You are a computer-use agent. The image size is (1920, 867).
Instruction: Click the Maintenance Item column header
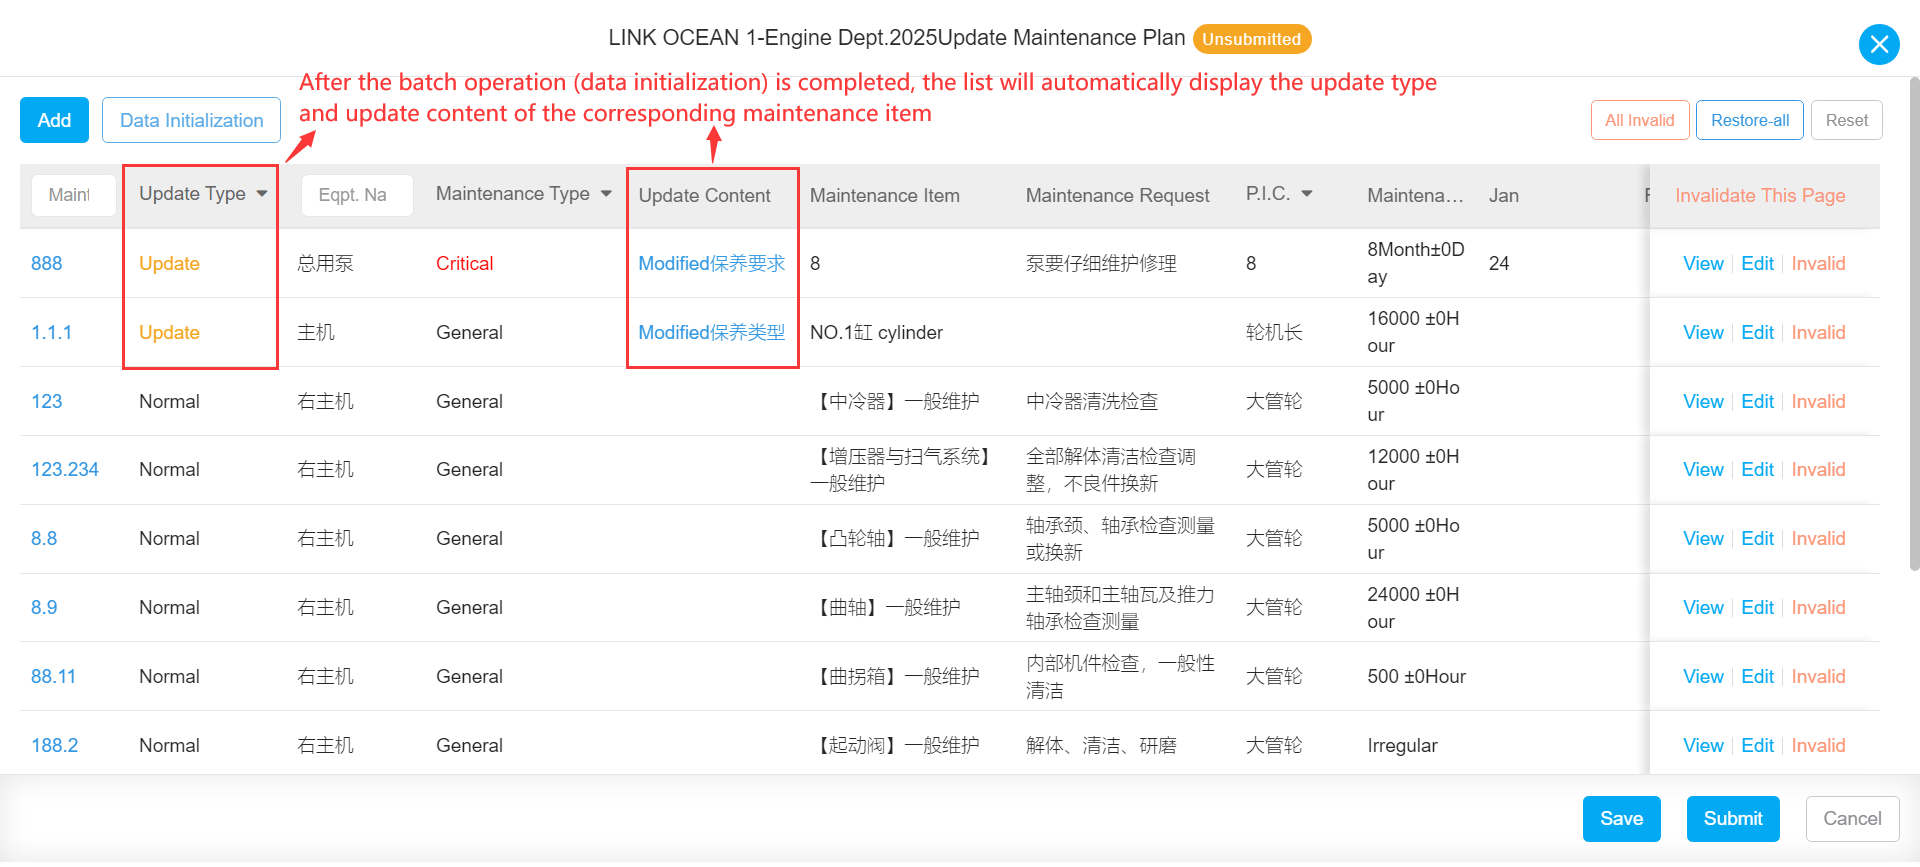(x=884, y=196)
